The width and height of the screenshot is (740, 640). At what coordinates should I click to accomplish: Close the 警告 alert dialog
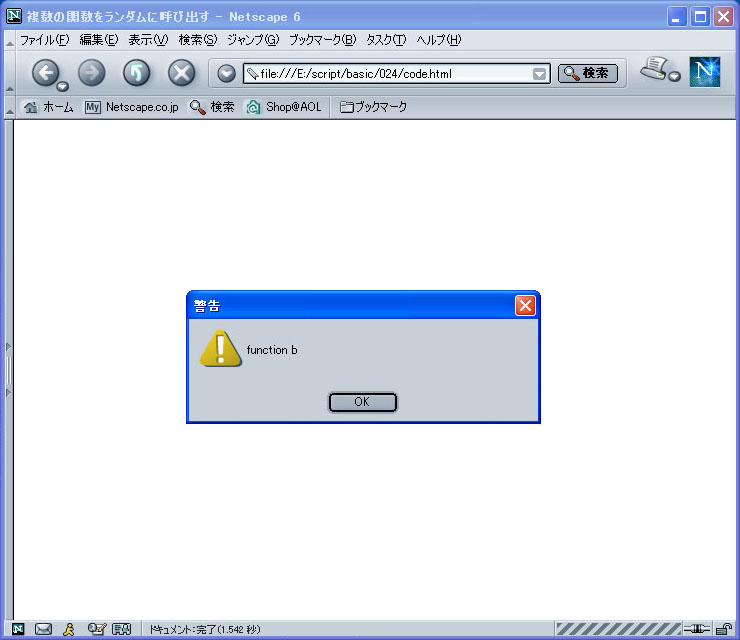click(x=525, y=305)
